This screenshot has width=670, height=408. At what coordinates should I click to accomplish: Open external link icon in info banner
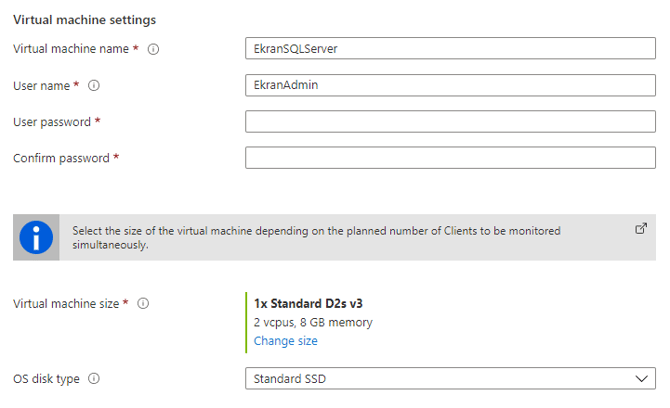pyautogui.click(x=641, y=228)
